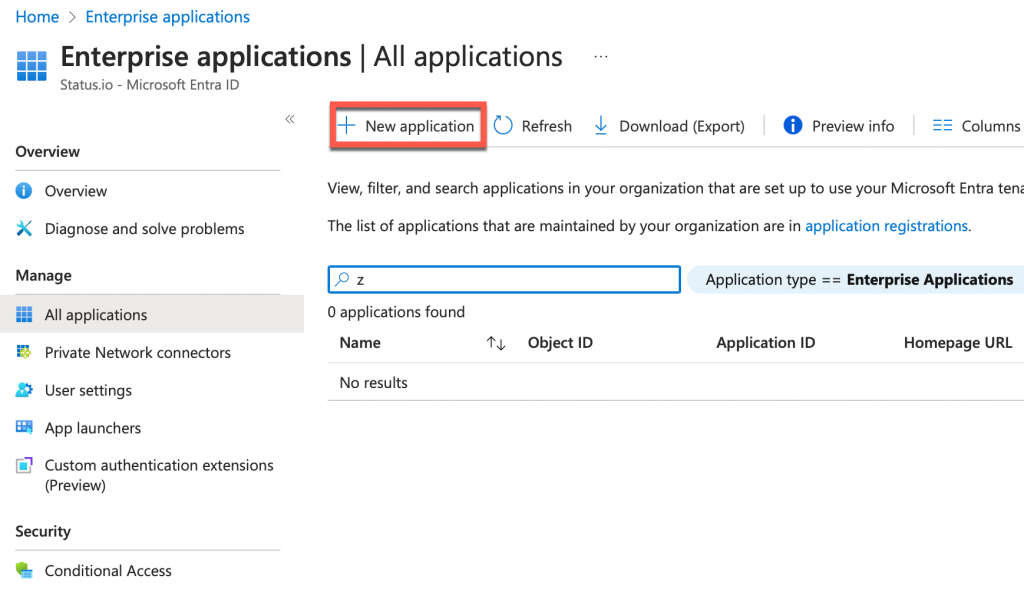Screen dimensions: 1024x592
Task: Click the App launchers icon in sidebar
Action: (x=24, y=427)
